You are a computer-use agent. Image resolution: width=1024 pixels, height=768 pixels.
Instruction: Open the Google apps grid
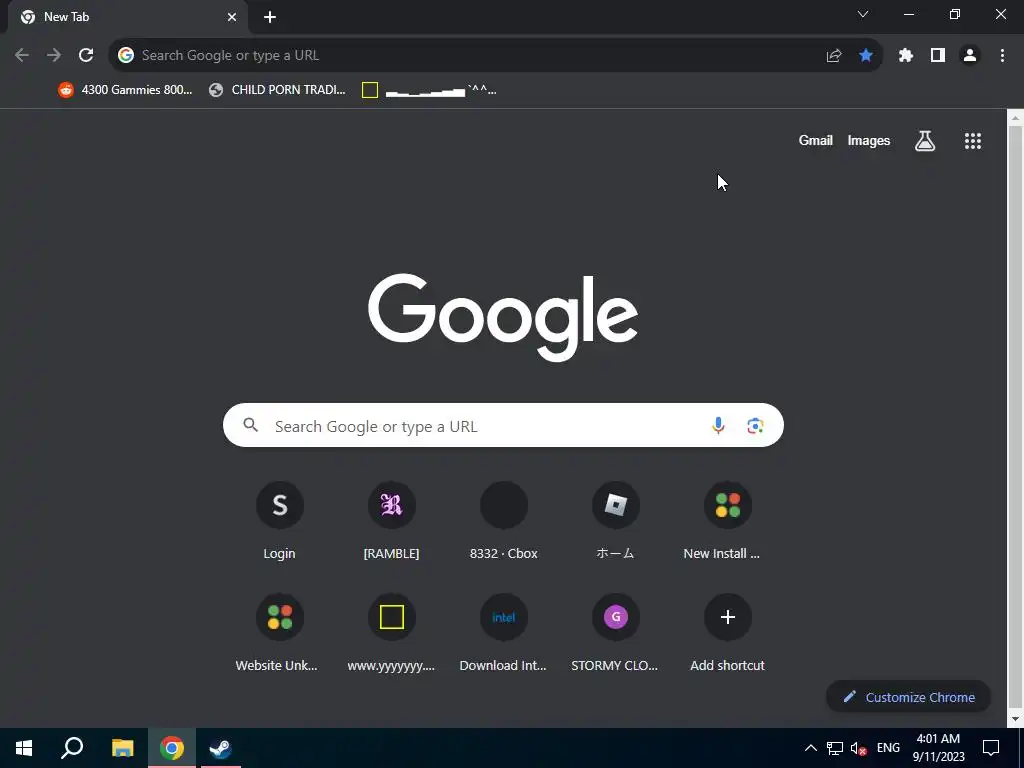click(973, 140)
